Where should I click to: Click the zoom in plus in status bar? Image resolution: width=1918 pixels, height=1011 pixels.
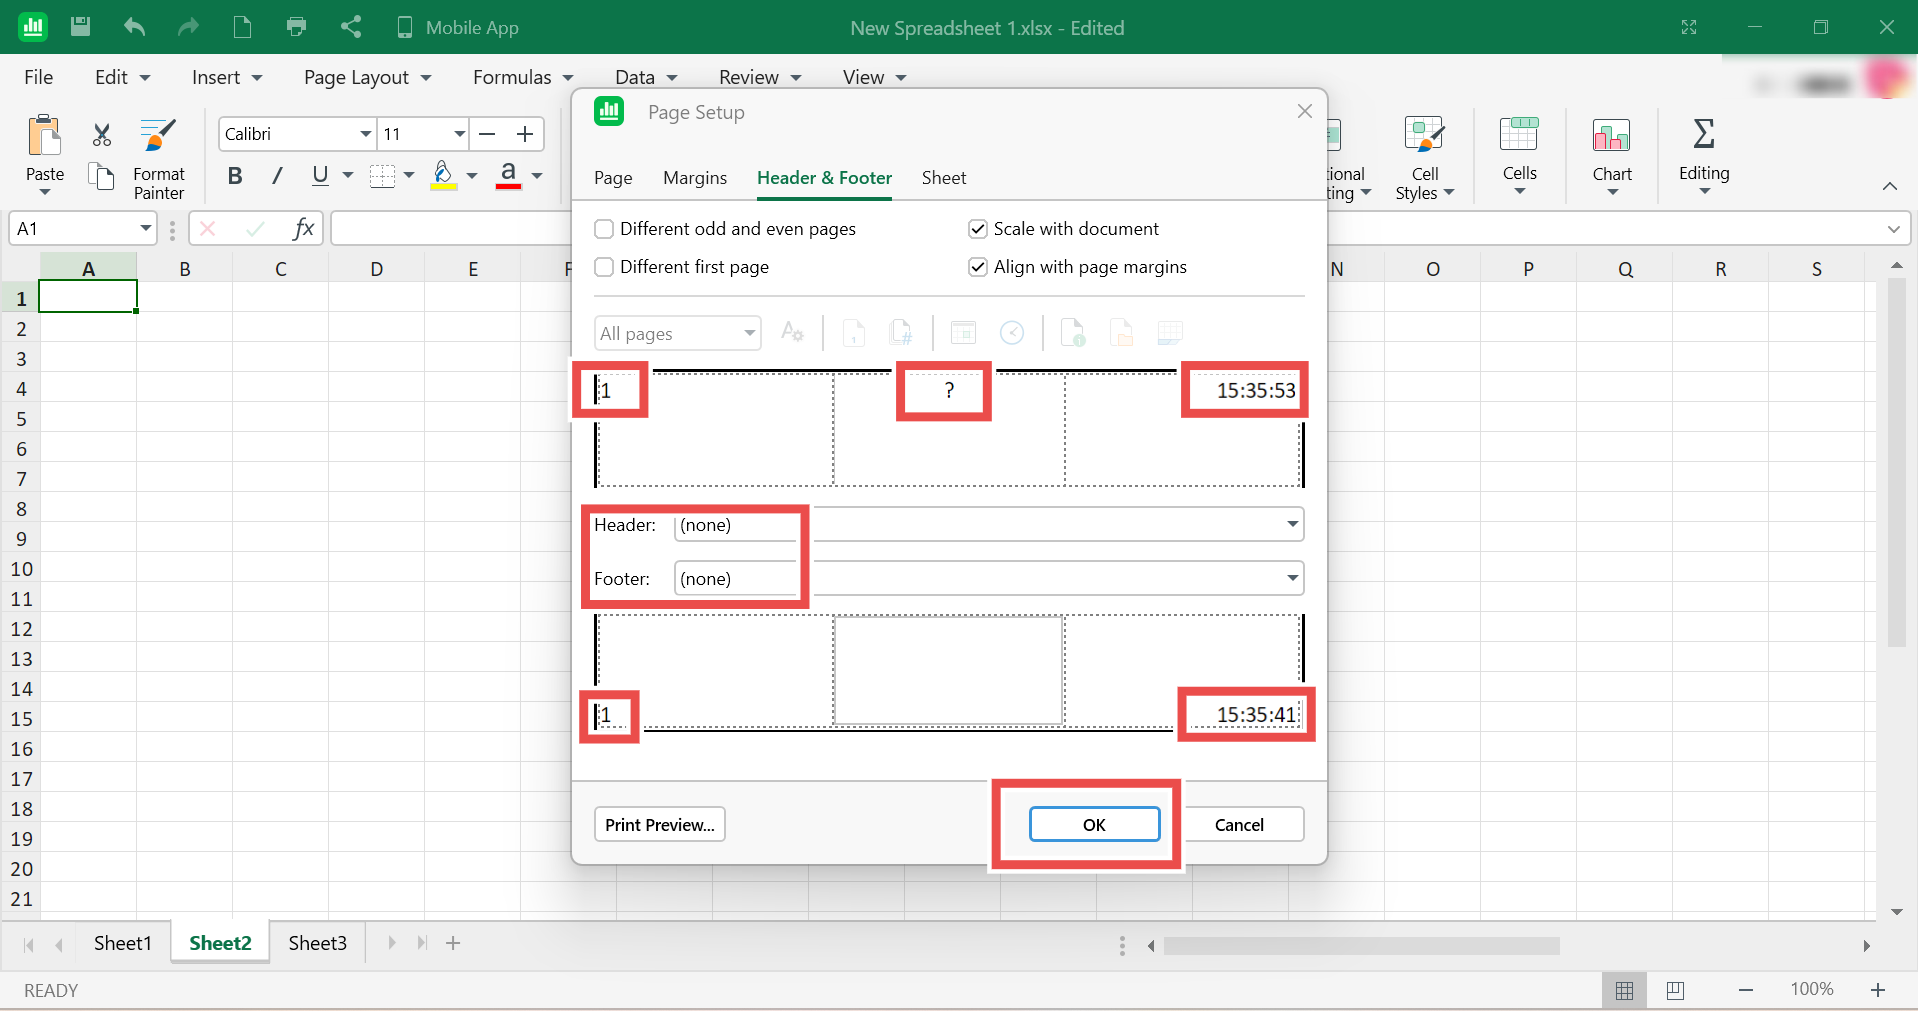1878,990
